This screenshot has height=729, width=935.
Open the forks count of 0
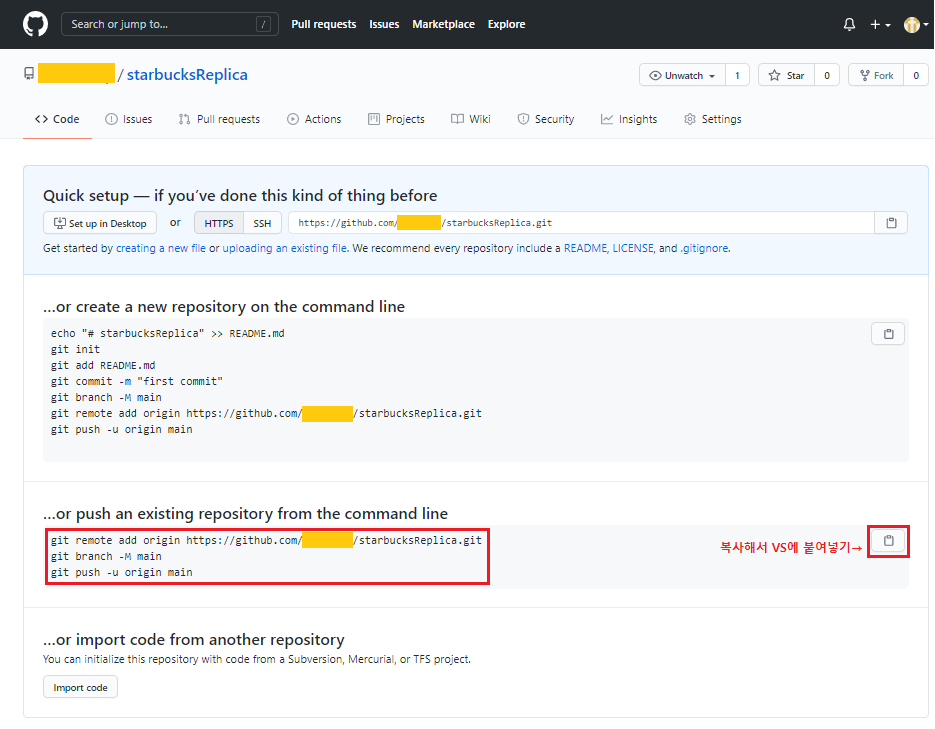tap(916, 75)
